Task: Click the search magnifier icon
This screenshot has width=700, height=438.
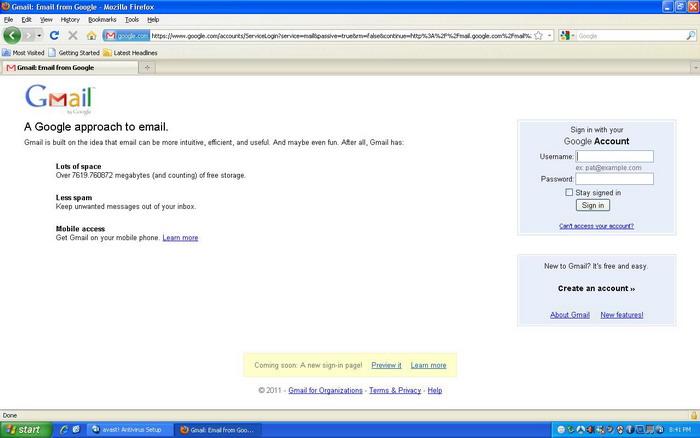Action: point(690,36)
